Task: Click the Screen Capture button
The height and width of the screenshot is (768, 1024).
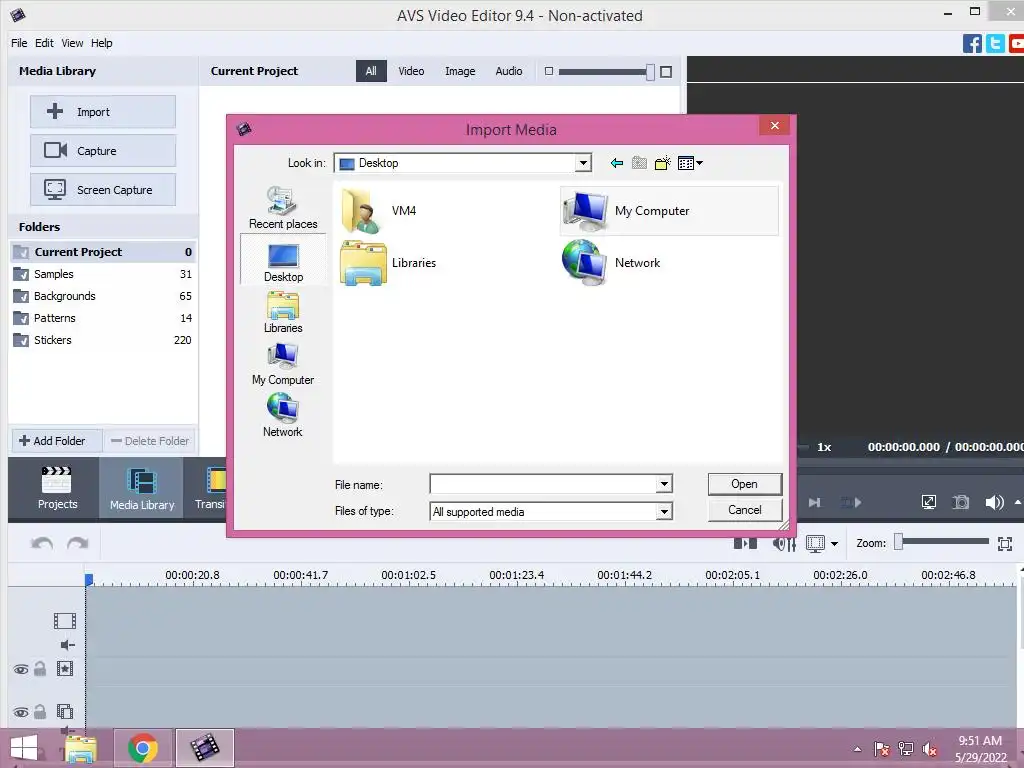Action: (x=103, y=189)
